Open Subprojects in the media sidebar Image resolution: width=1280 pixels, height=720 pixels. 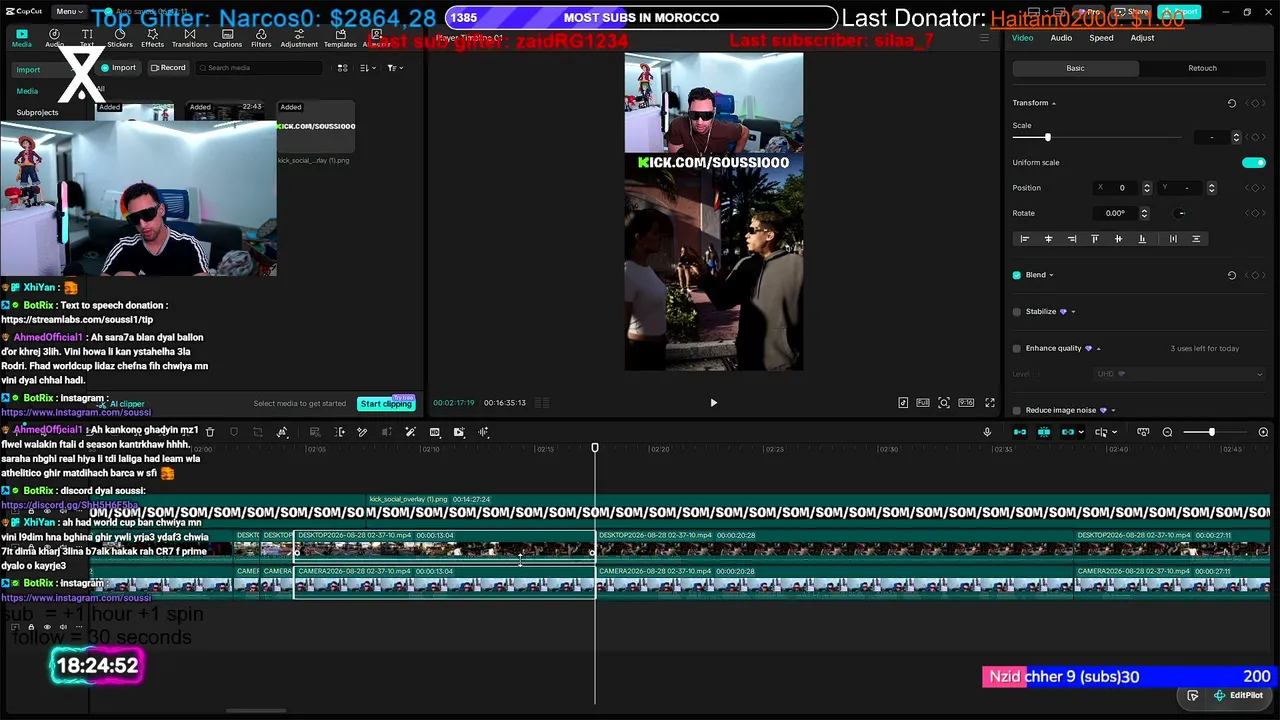coord(37,113)
